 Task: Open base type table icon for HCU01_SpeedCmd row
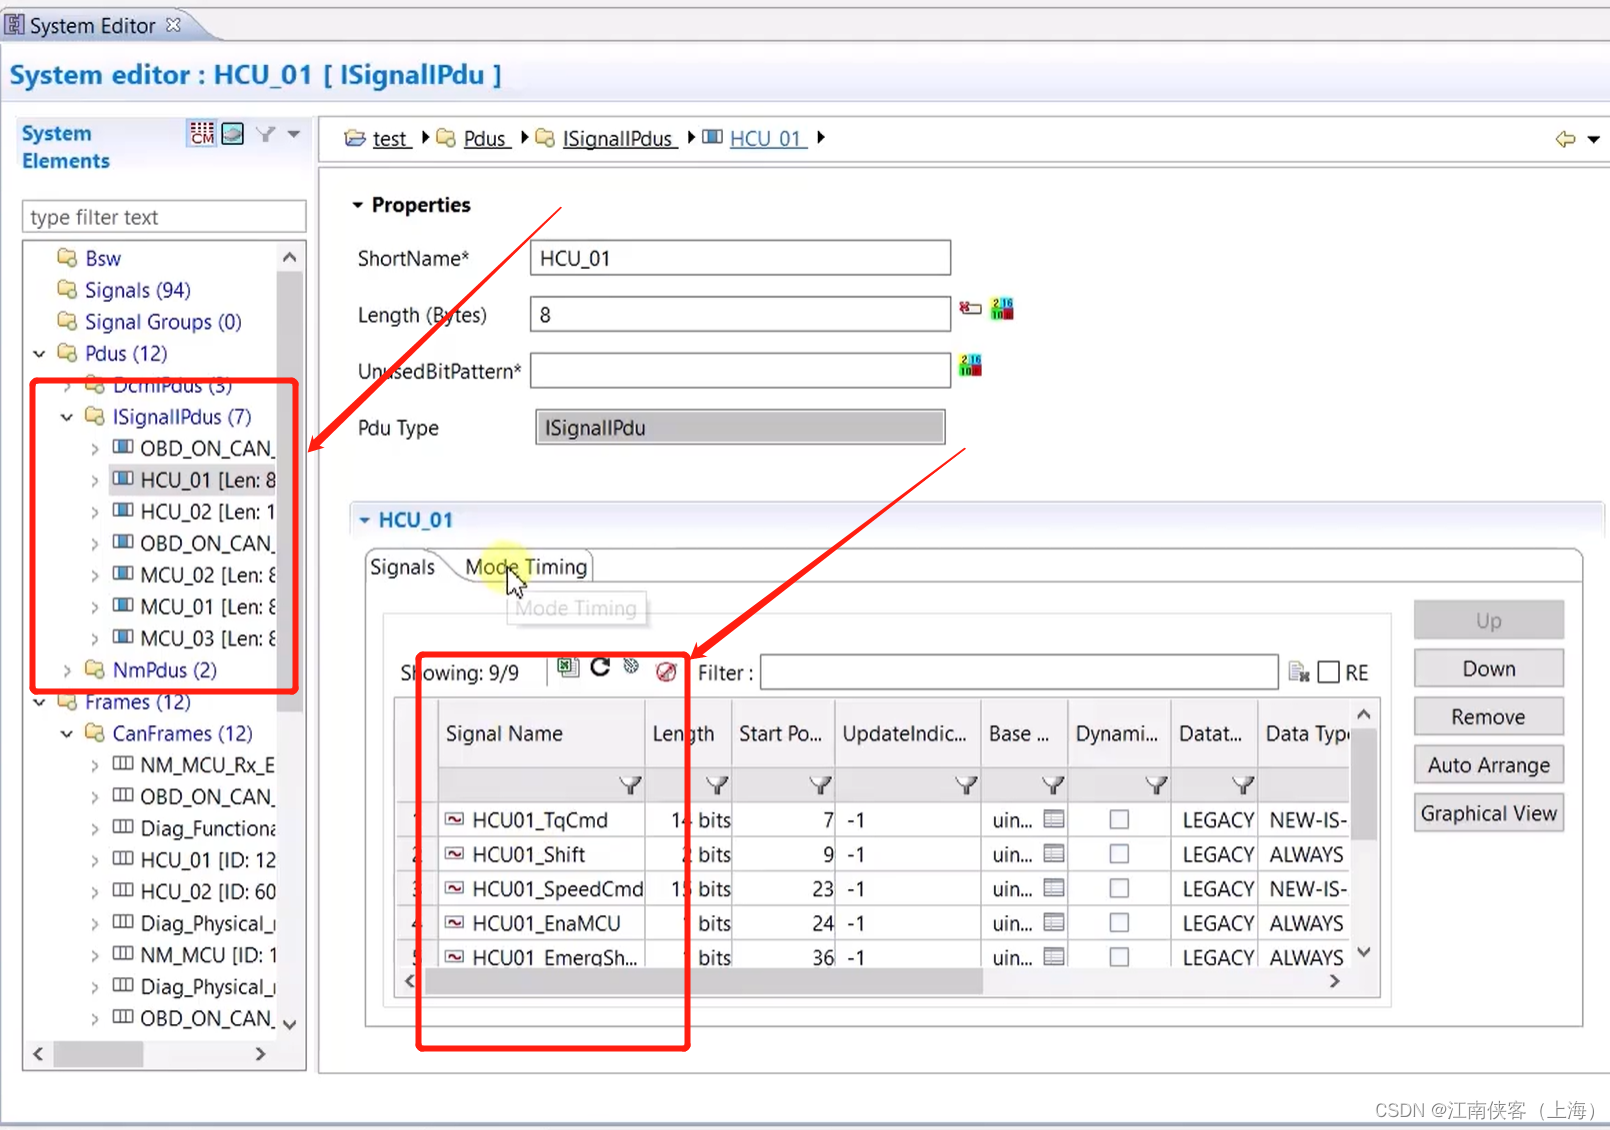[x=1053, y=887]
